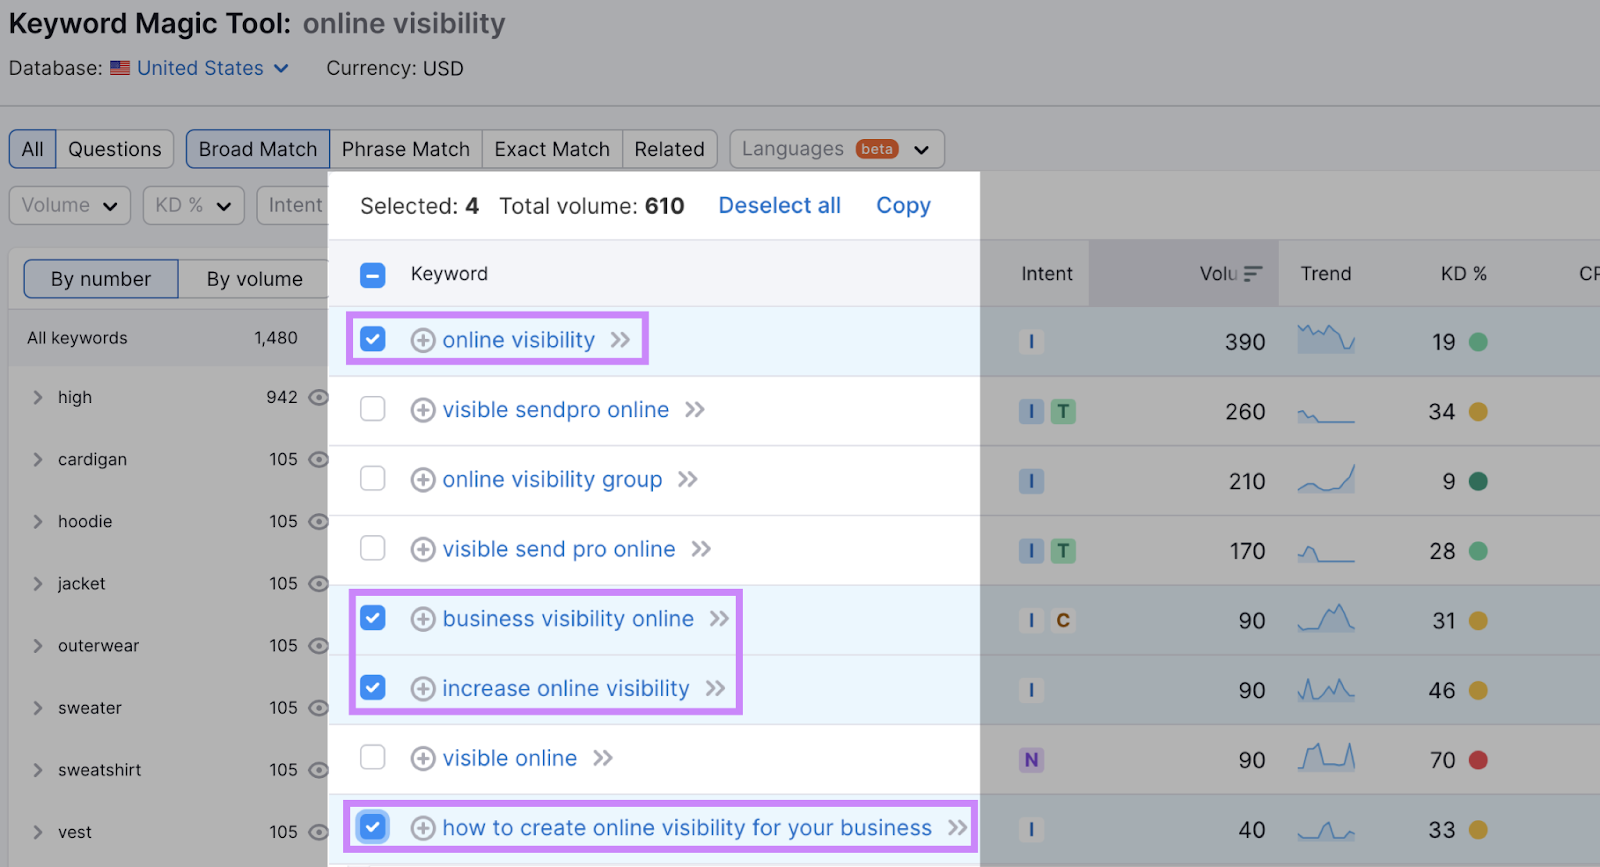
Task: Select the Phrase Match tab
Action: (406, 149)
